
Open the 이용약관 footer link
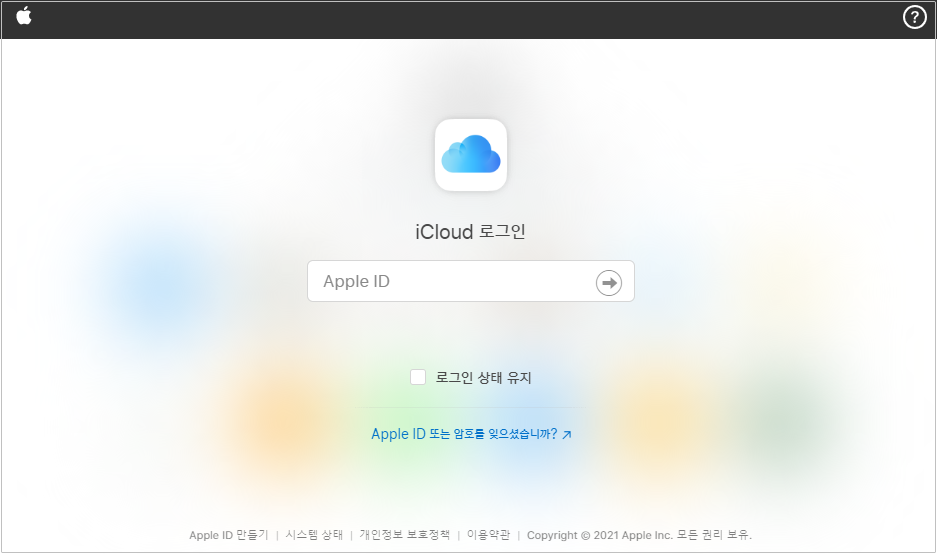488,535
